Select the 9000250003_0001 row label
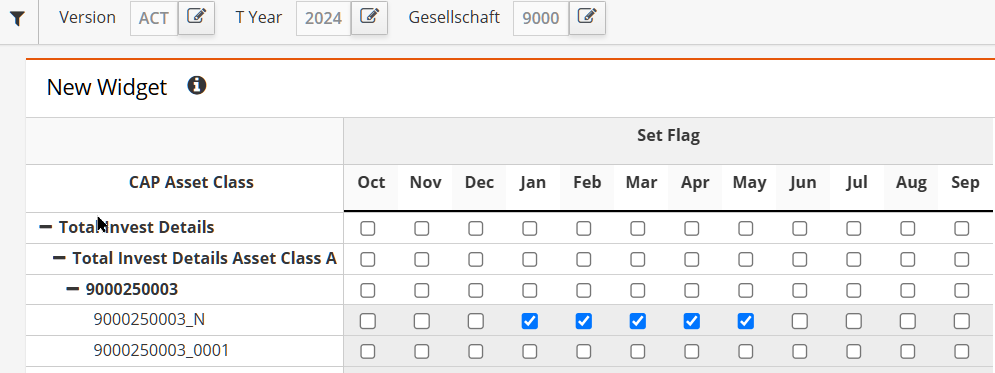Viewport: 995px width, 373px height. click(x=161, y=350)
